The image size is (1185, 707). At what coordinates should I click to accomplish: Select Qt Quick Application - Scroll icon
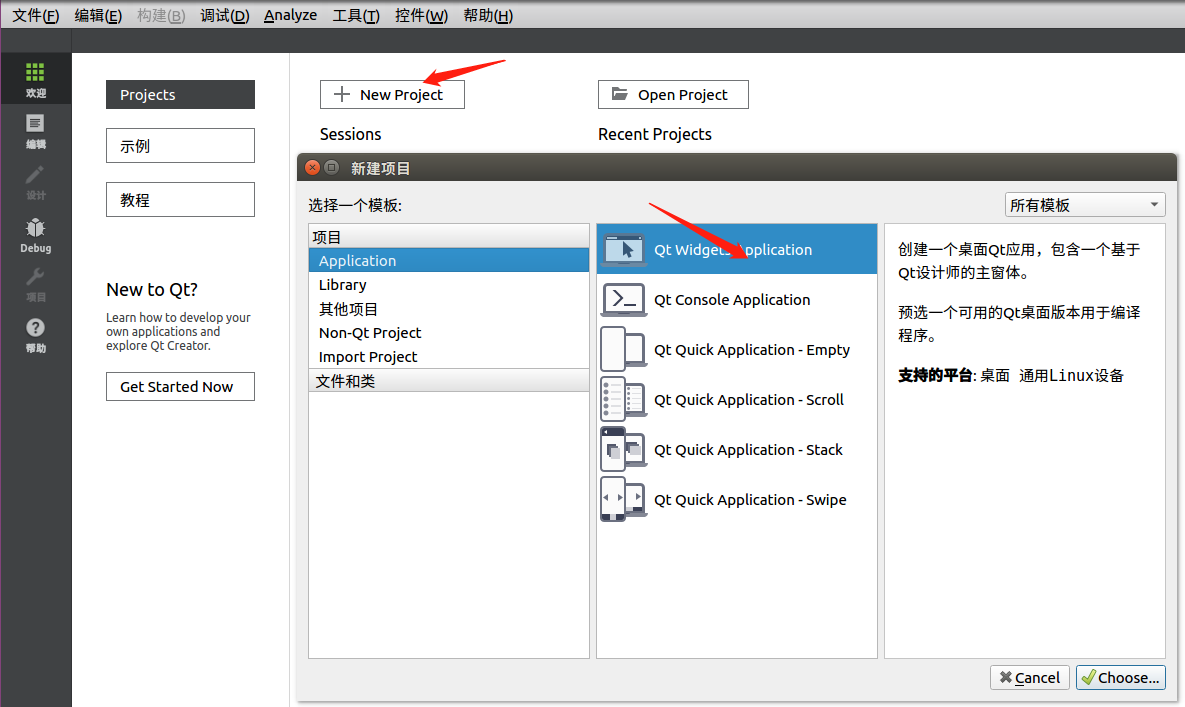point(623,400)
